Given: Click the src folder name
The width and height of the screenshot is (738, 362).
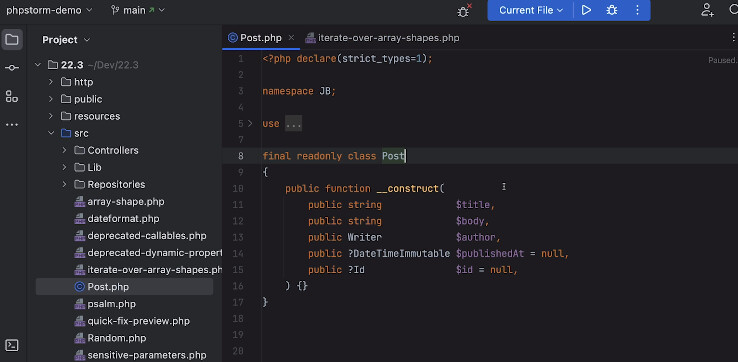Looking at the screenshot, I should click(x=81, y=134).
